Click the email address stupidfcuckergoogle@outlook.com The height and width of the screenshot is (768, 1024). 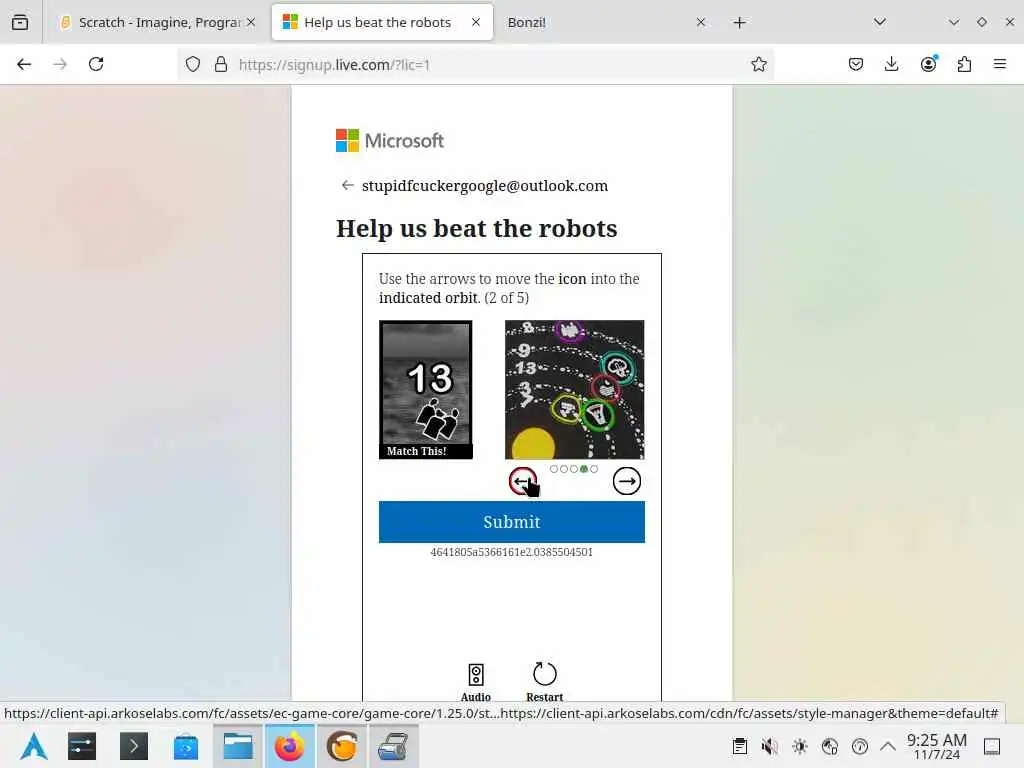click(x=485, y=185)
